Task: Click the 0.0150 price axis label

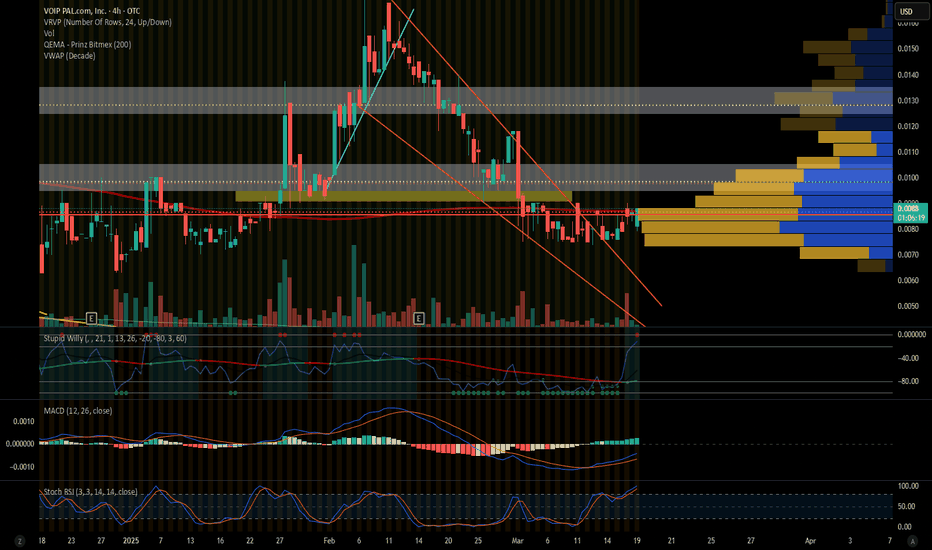Action: pos(908,49)
